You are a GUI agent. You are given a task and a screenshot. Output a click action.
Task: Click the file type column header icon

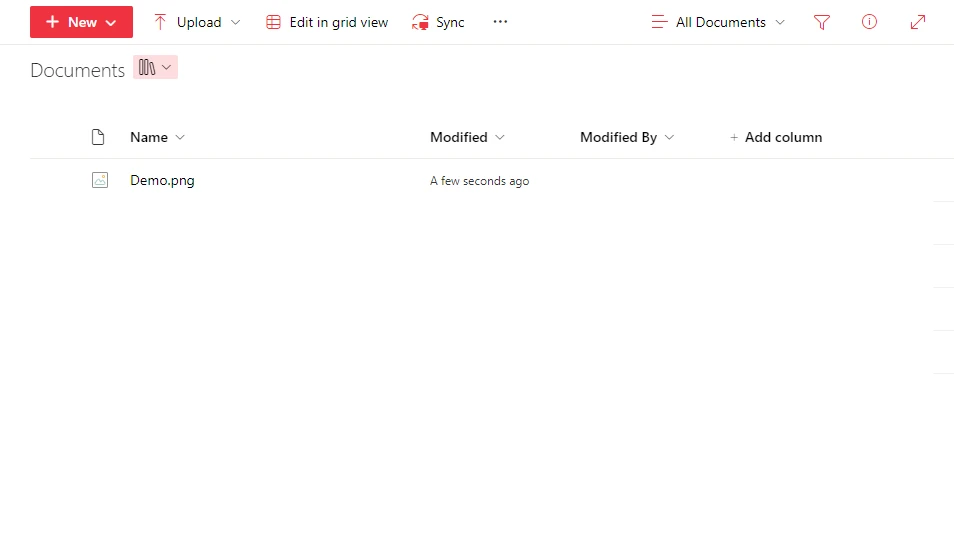point(98,137)
